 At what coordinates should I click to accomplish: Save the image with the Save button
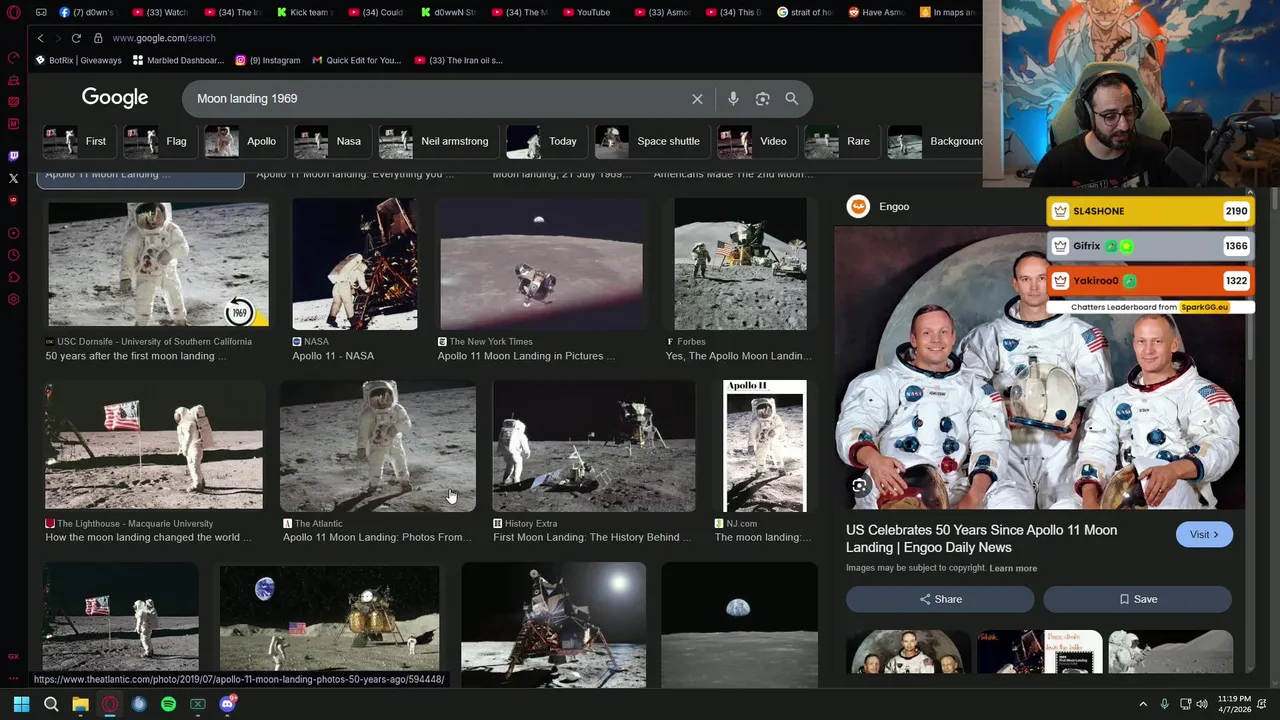pos(1138,599)
